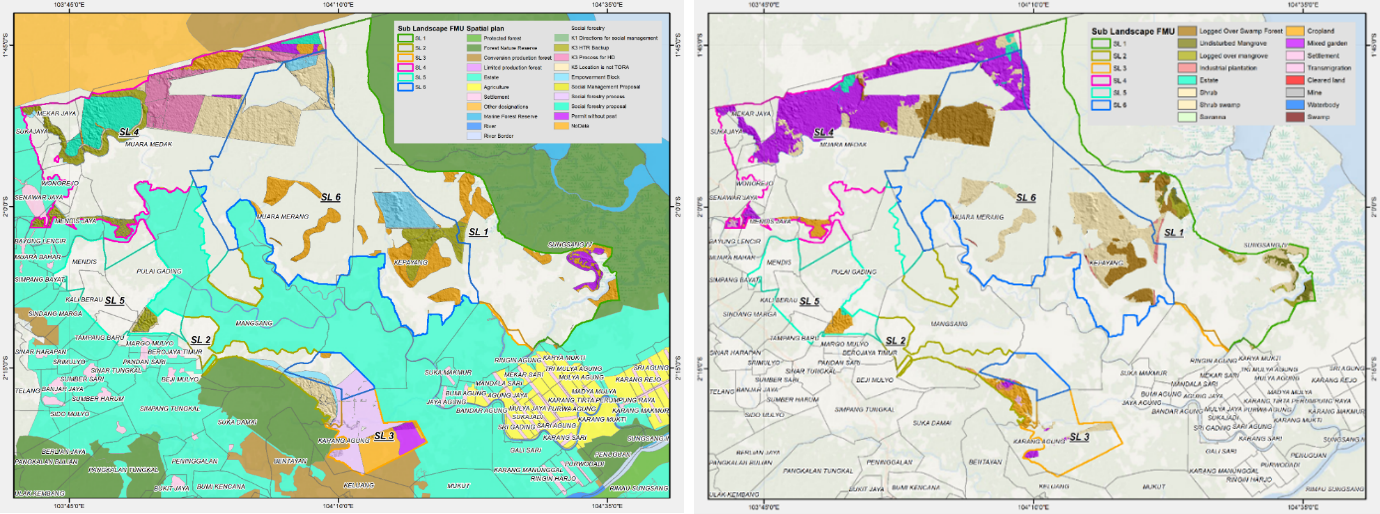Click the Cropland legend swatch

pyautogui.click(x=1295, y=31)
